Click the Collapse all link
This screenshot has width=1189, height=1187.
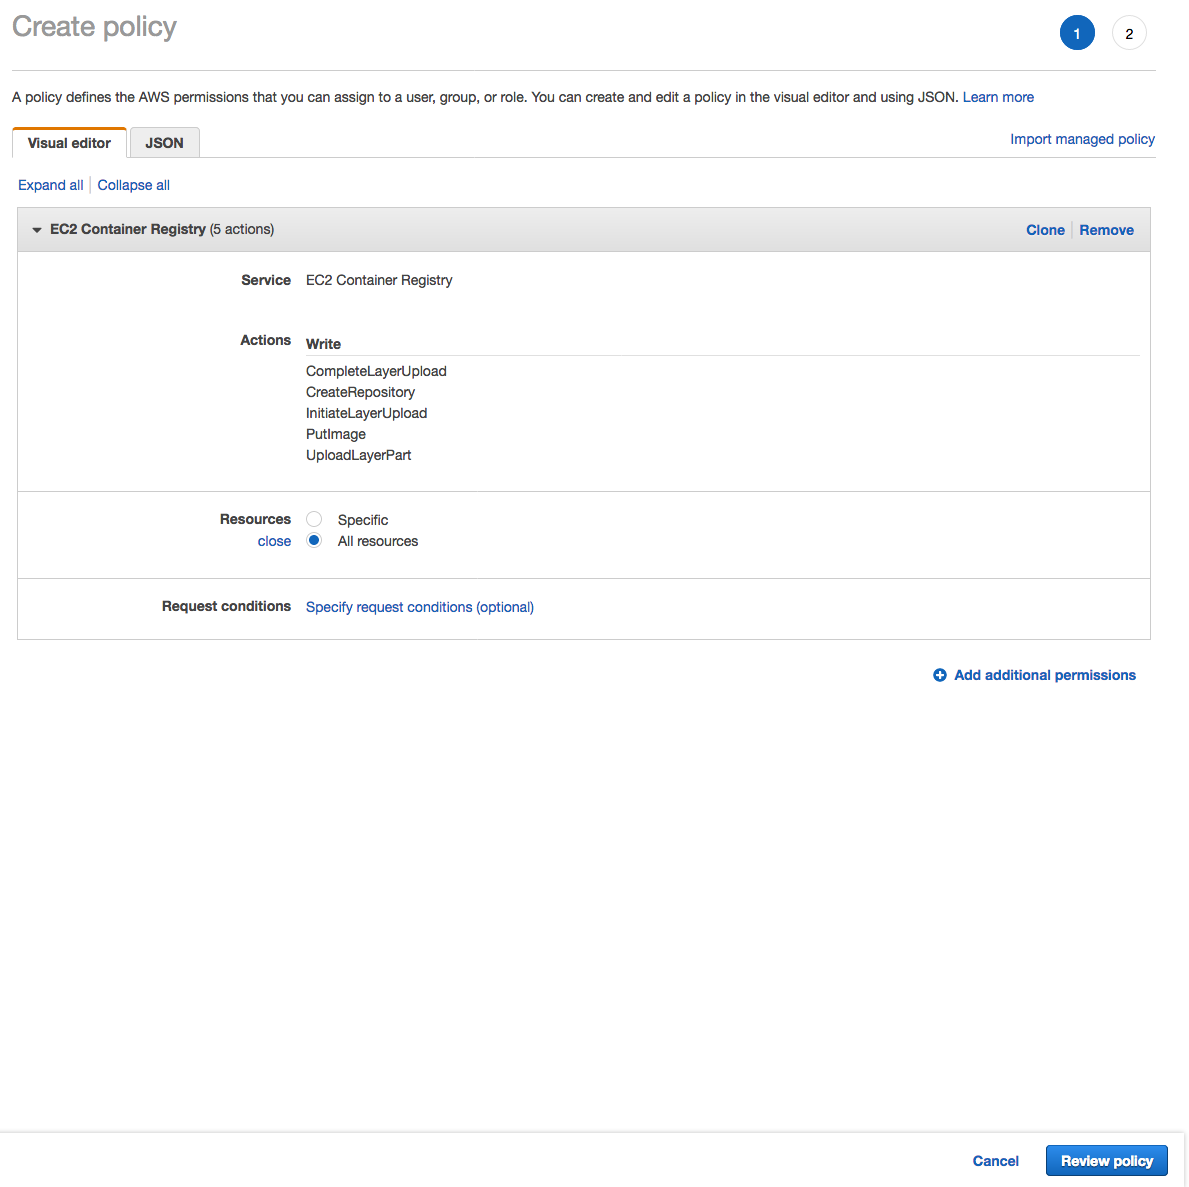[133, 185]
